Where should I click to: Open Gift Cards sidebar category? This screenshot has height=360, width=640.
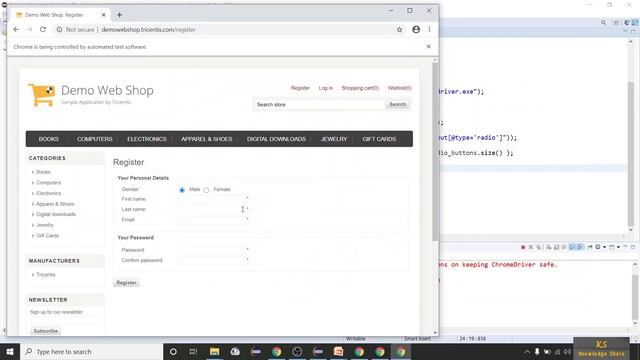[x=48, y=236]
